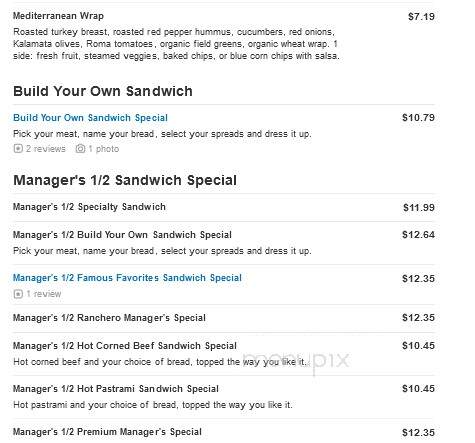Select Manager's 1/2 Specialty Sandwich item

click(x=89, y=207)
